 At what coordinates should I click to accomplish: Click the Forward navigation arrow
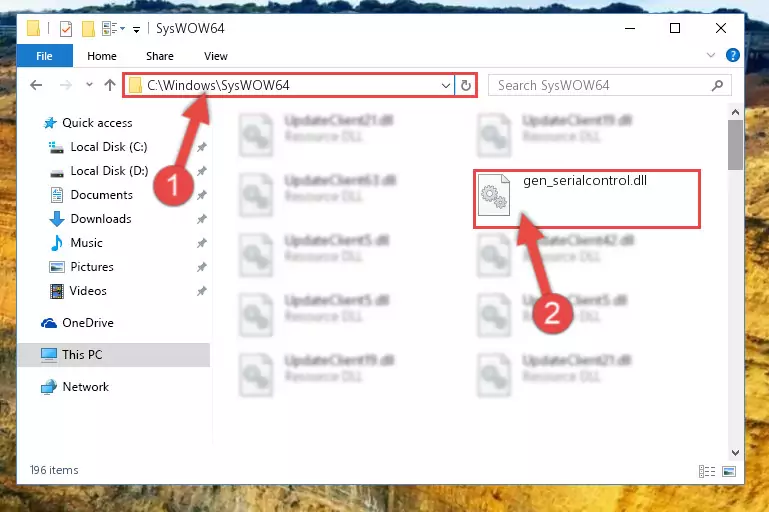click(x=65, y=85)
